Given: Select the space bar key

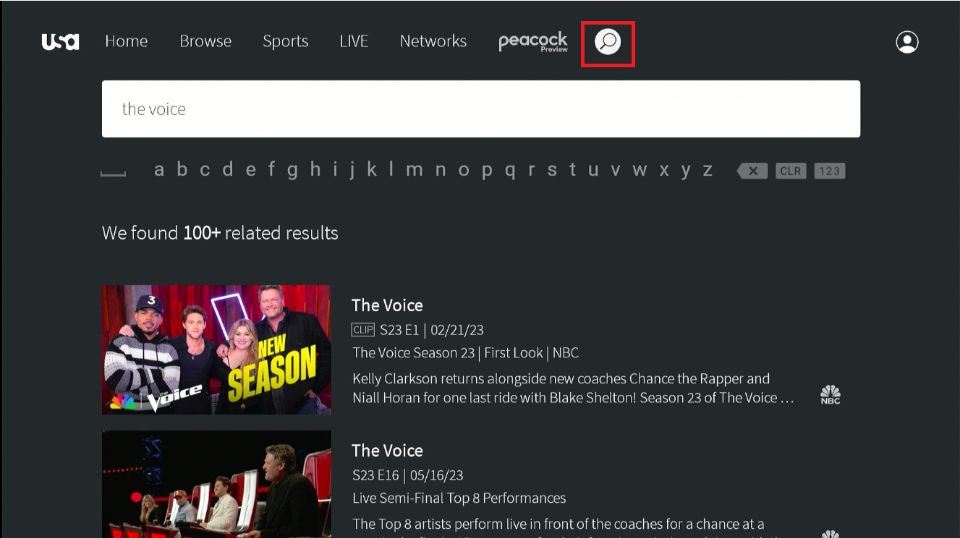Looking at the screenshot, I should coord(113,174).
